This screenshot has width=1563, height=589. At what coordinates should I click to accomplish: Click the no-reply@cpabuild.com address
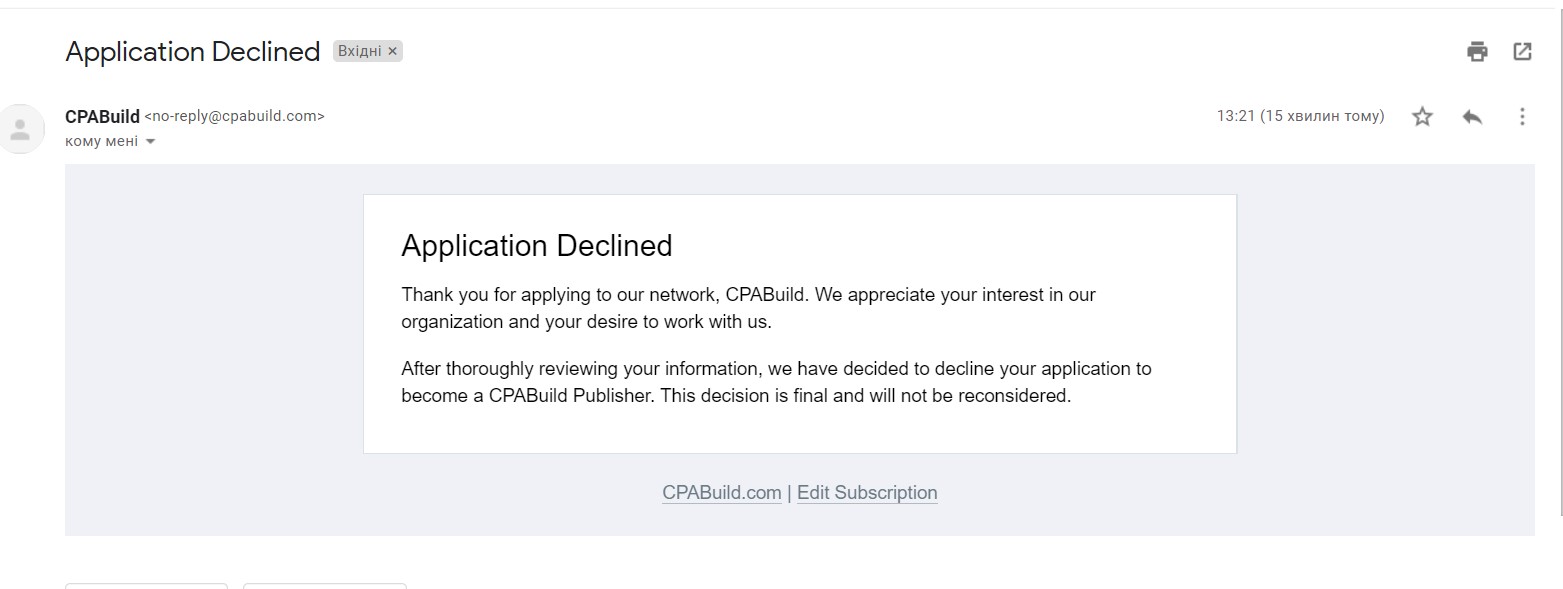(x=234, y=116)
